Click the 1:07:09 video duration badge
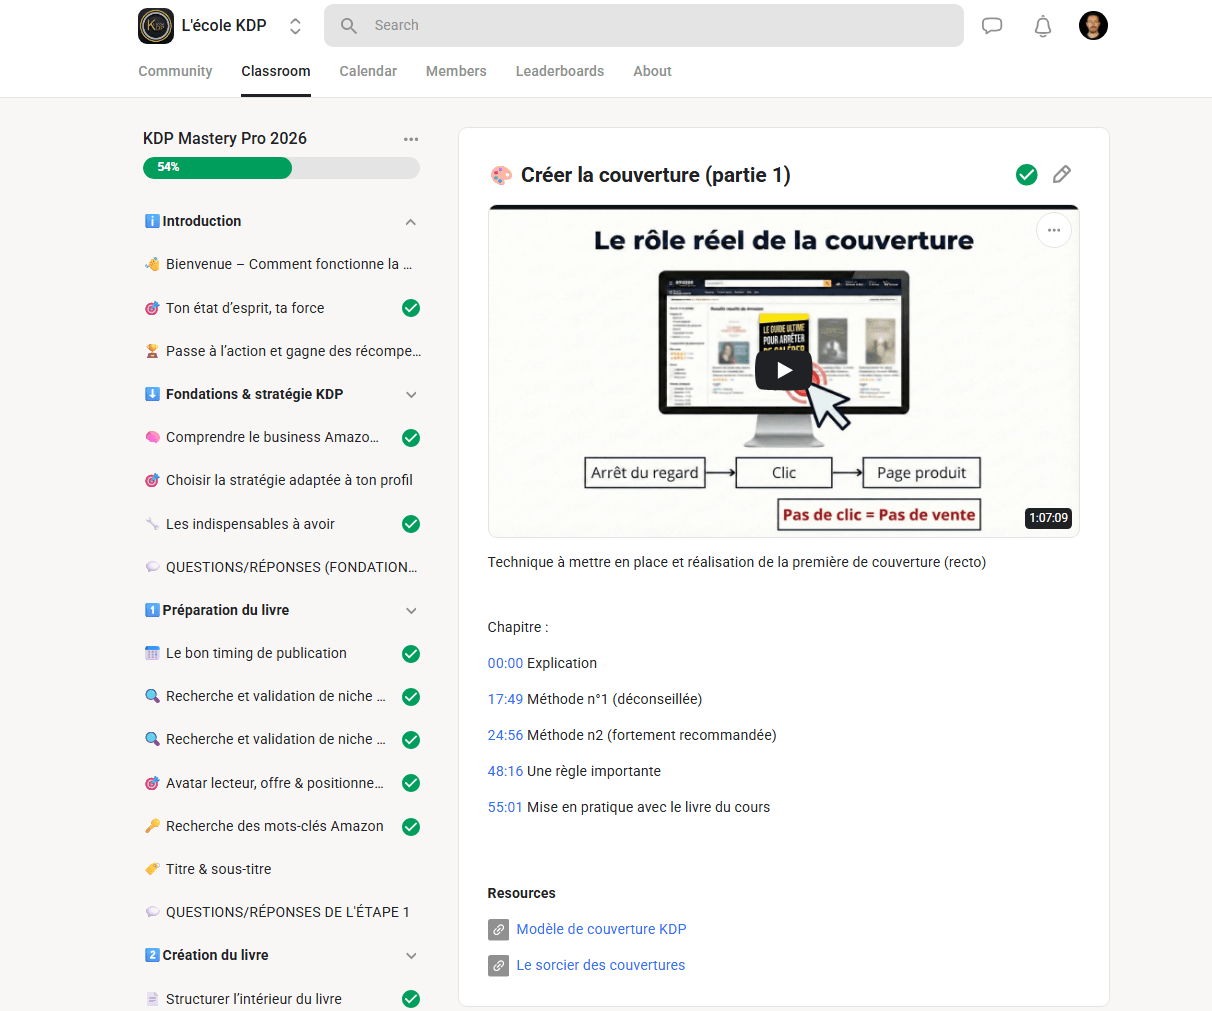Image resolution: width=1212 pixels, height=1011 pixels. click(1049, 518)
